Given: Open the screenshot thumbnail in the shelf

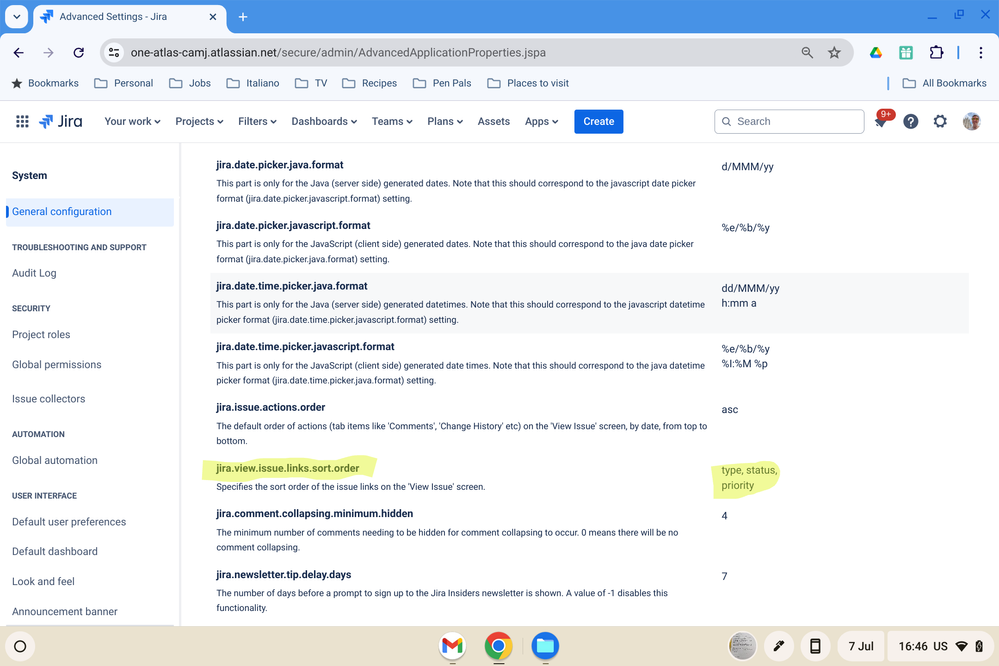Looking at the screenshot, I should click(x=742, y=646).
